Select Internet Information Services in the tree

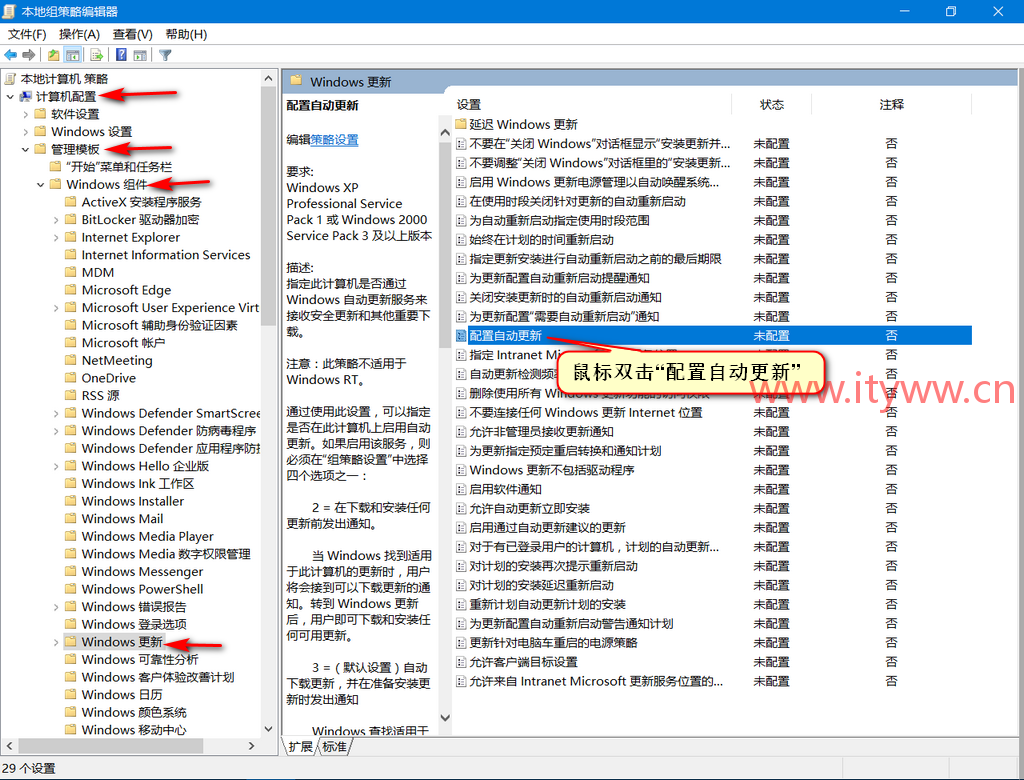pos(166,255)
